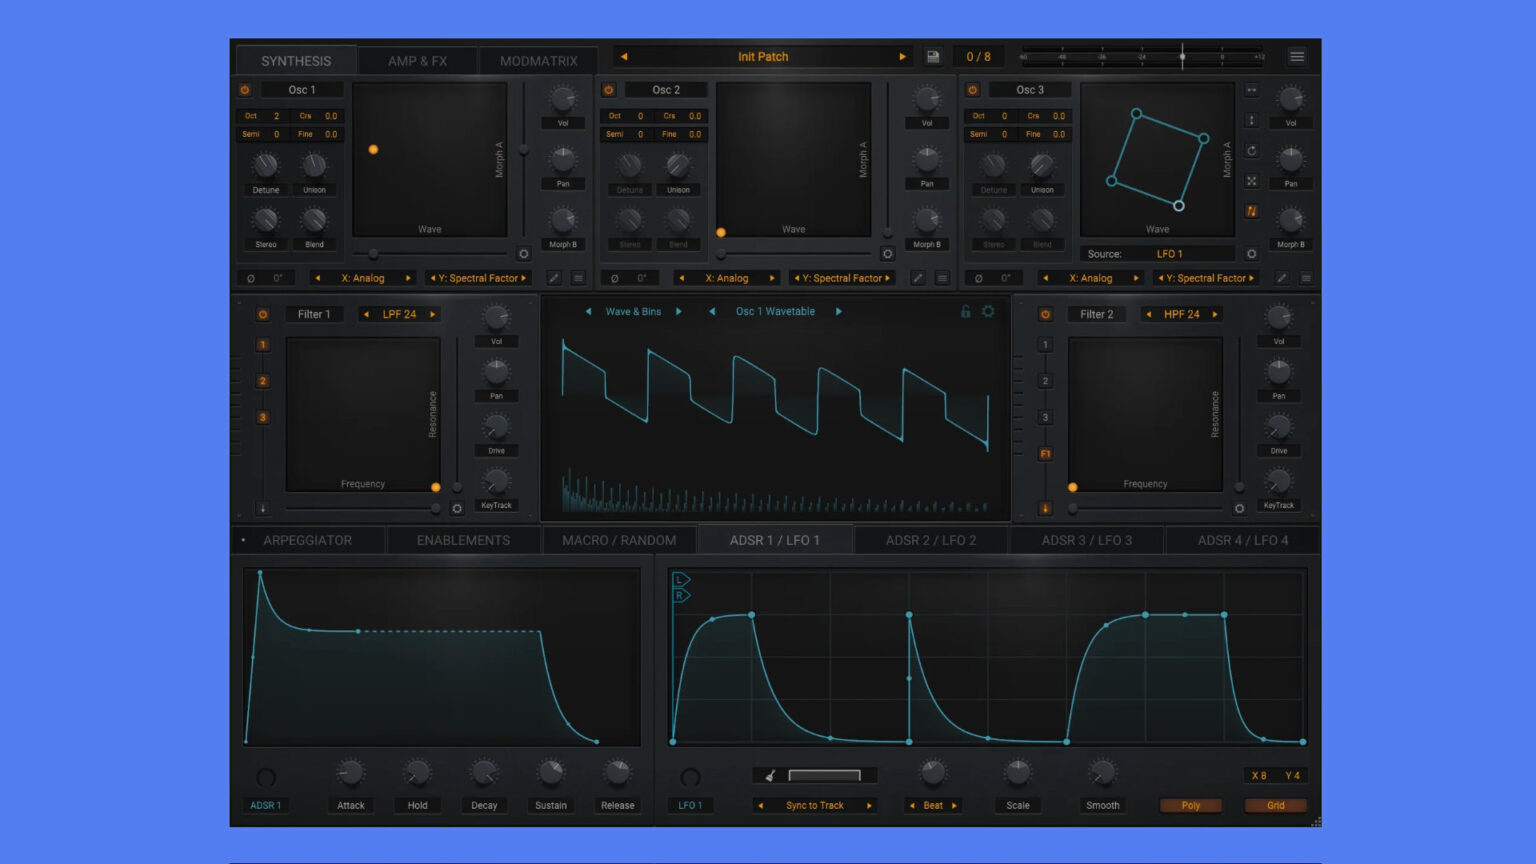Select the paintbrush draw tool near LFO 1

click(770, 774)
